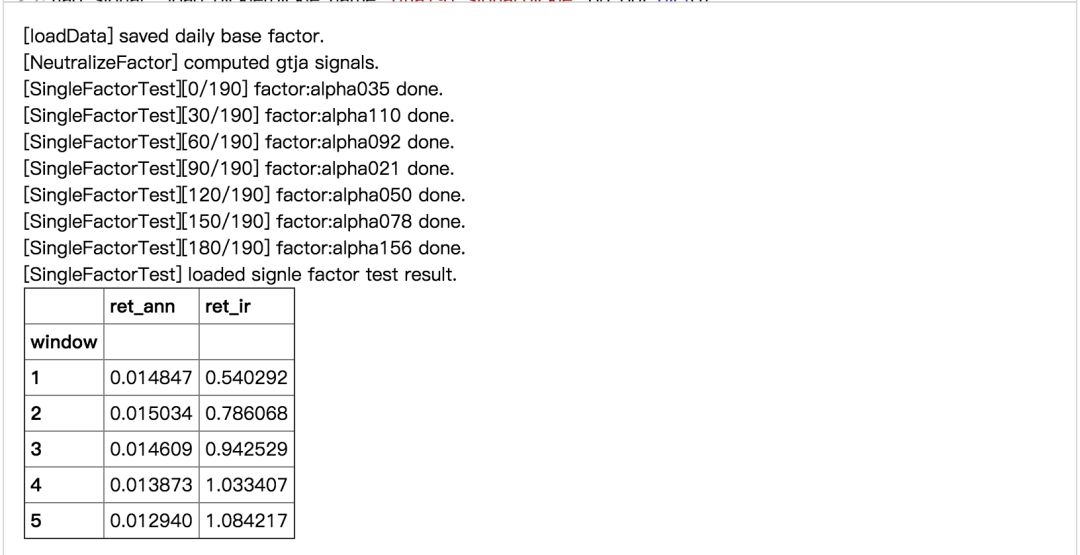The width and height of the screenshot is (1080, 555).
Task: Select the 0.012940 cell
Action: click(x=151, y=521)
